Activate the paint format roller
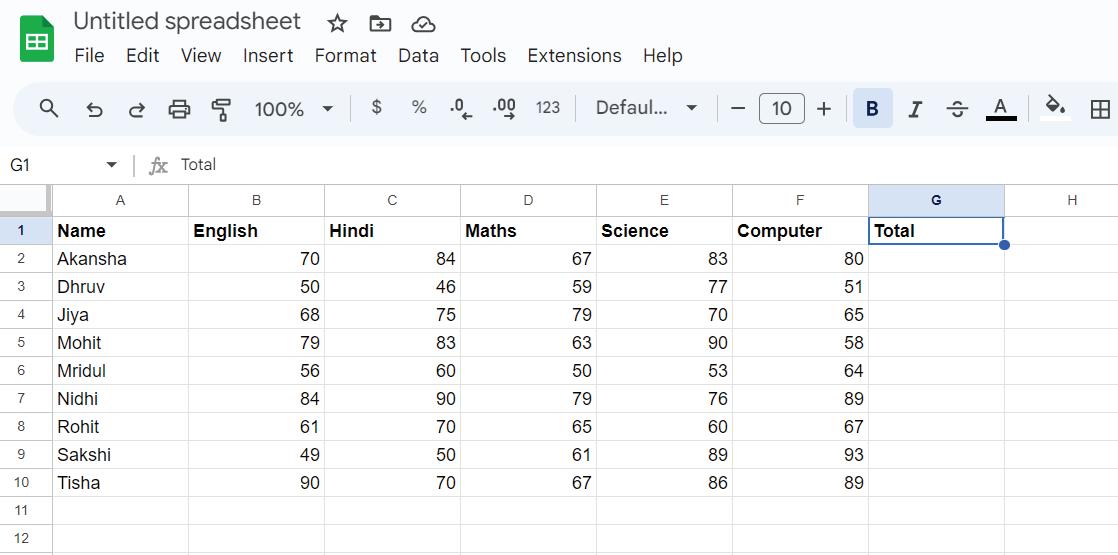This screenshot has height=555, width=1118. 222,109
